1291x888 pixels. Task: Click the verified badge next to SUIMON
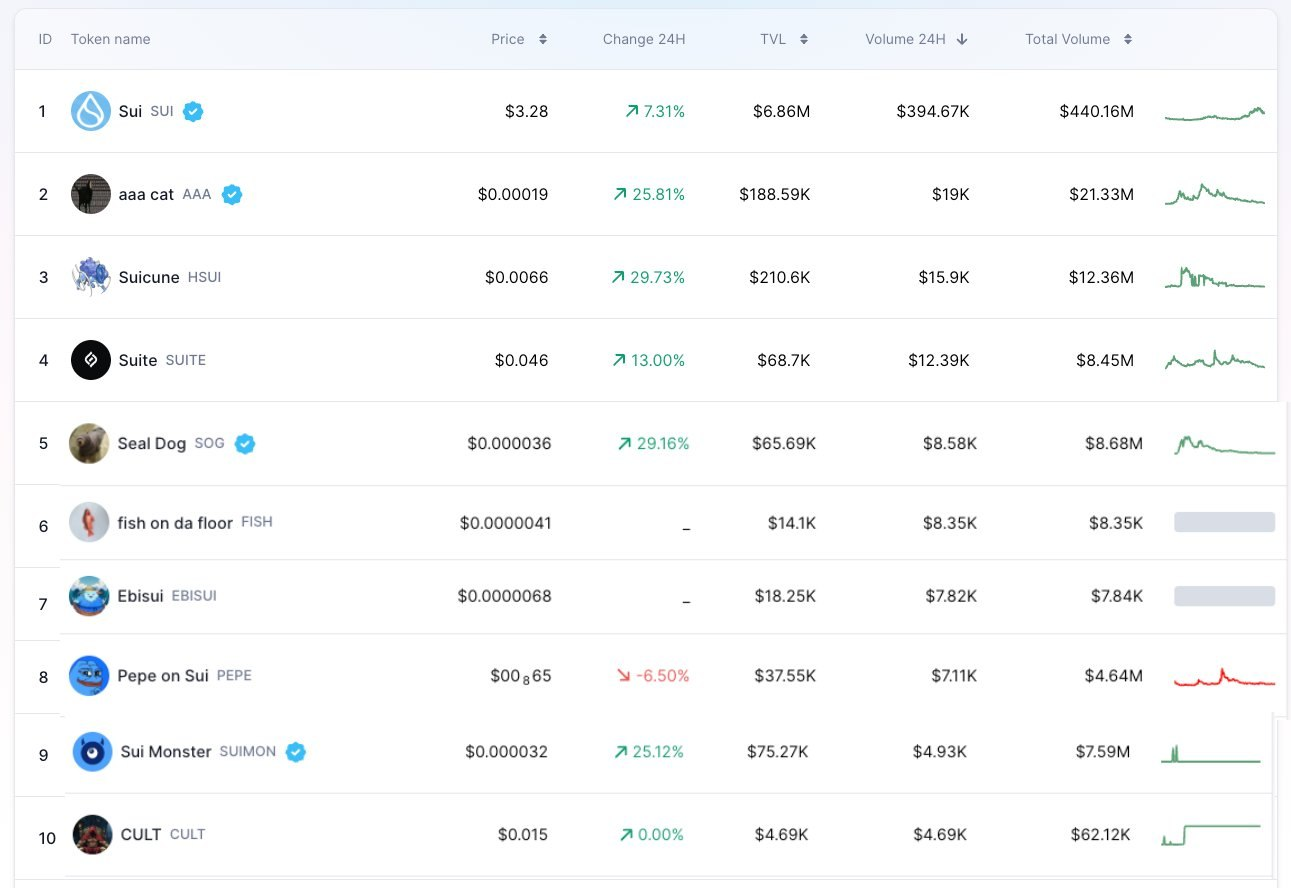pyautogui.click(x=296, y=752)
